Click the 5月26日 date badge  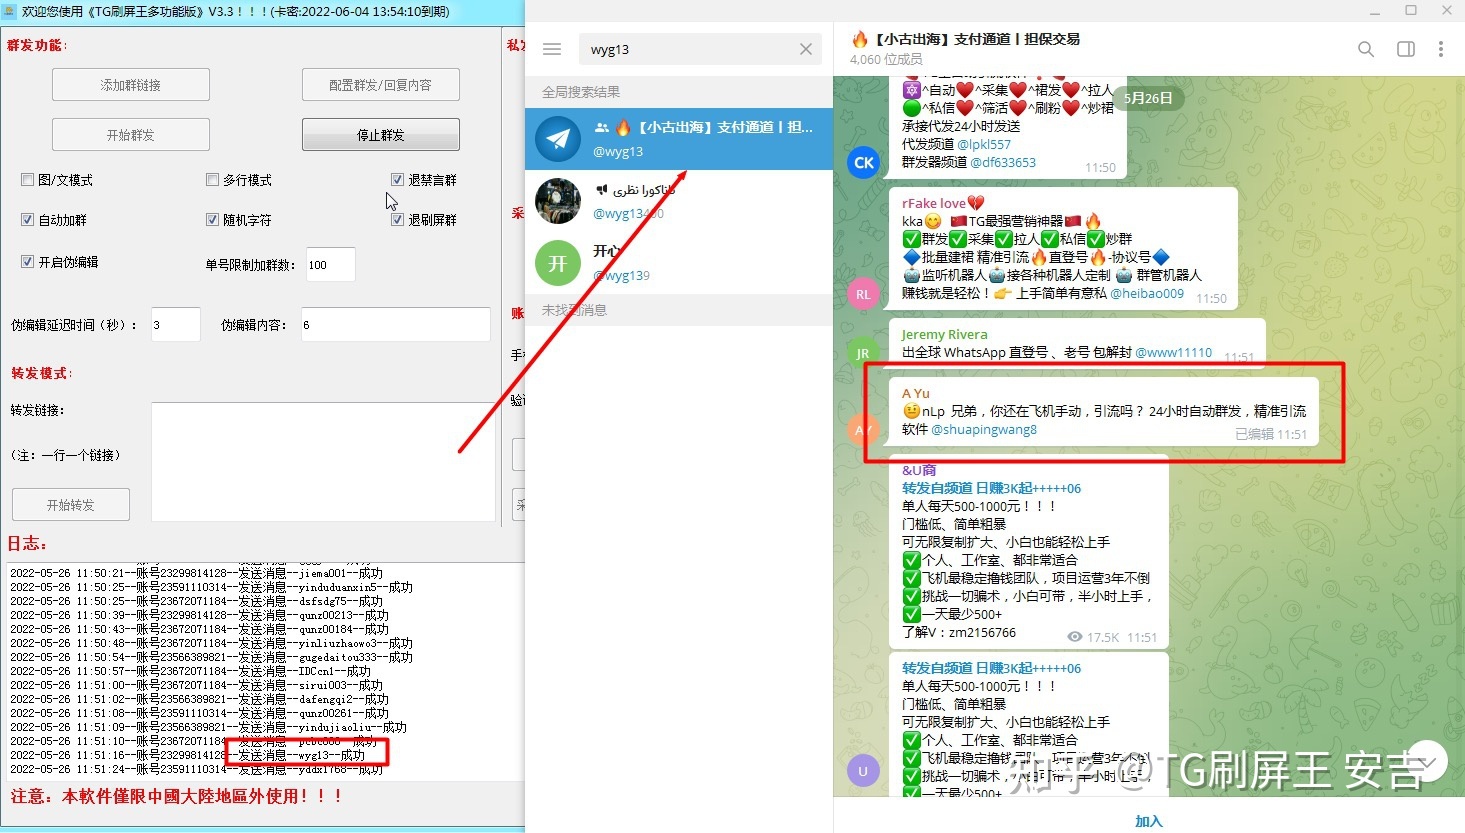point(1148,98)
